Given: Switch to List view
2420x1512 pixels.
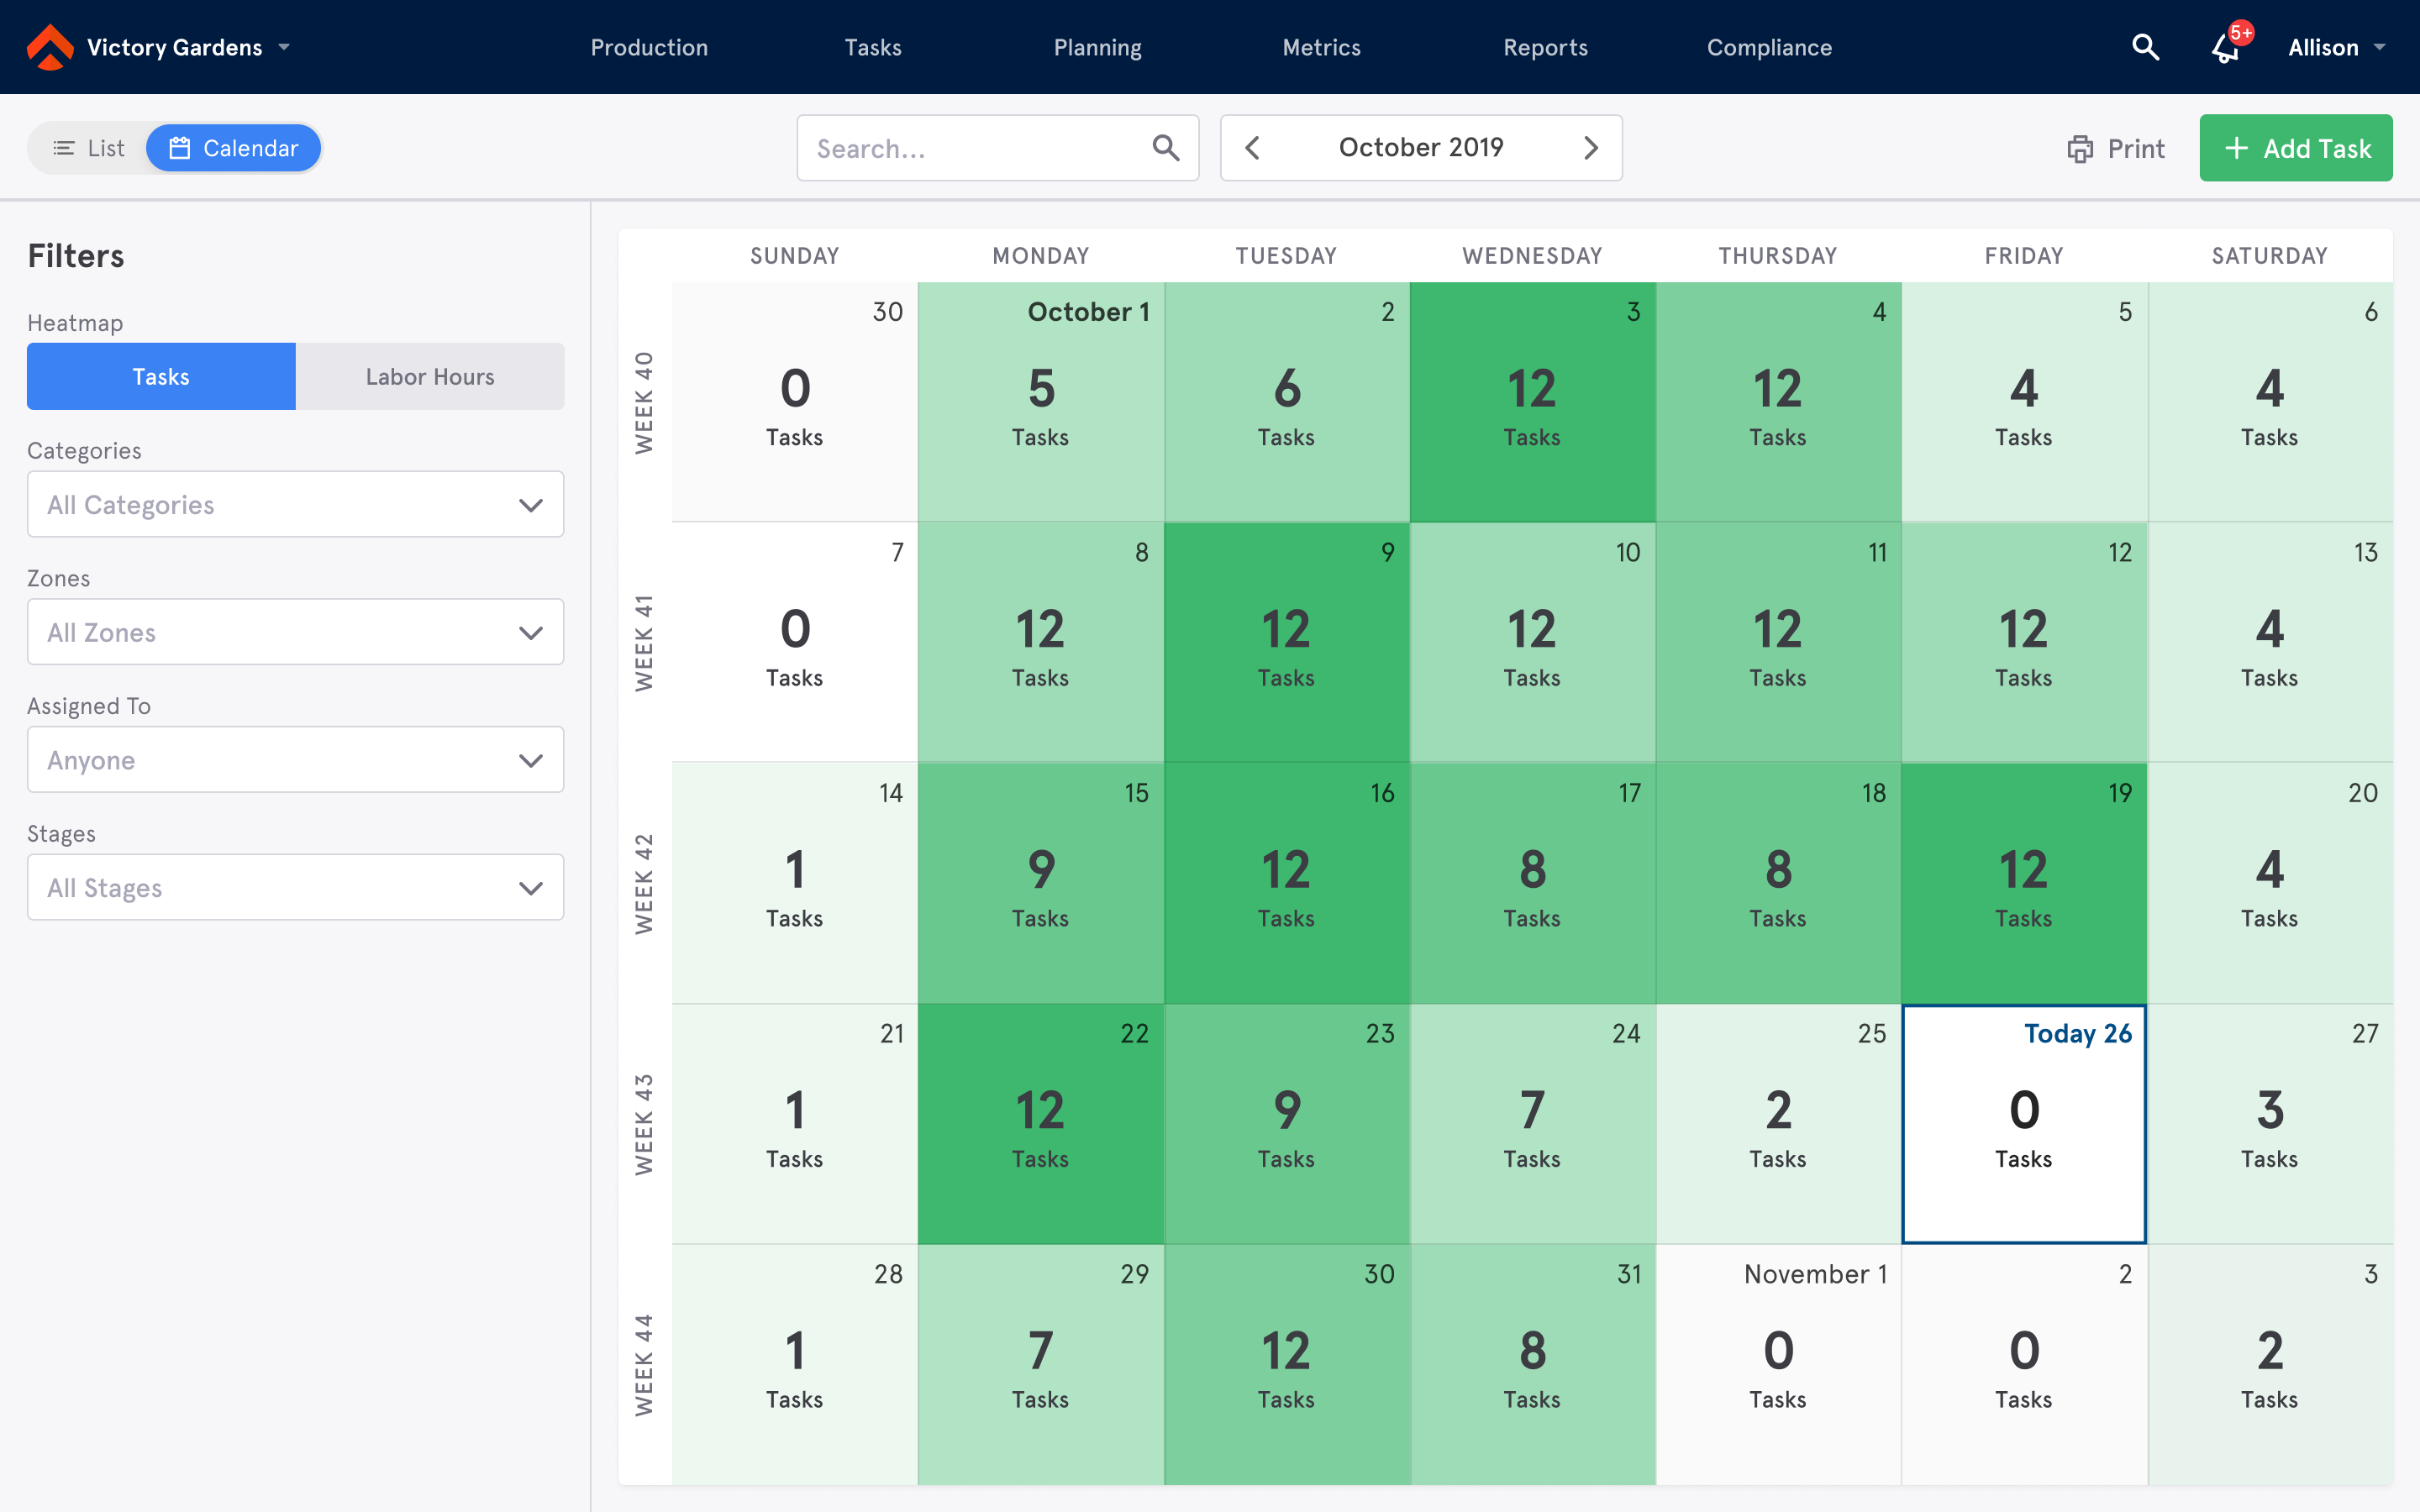Looking at the screenshot, I should point(89,148).
